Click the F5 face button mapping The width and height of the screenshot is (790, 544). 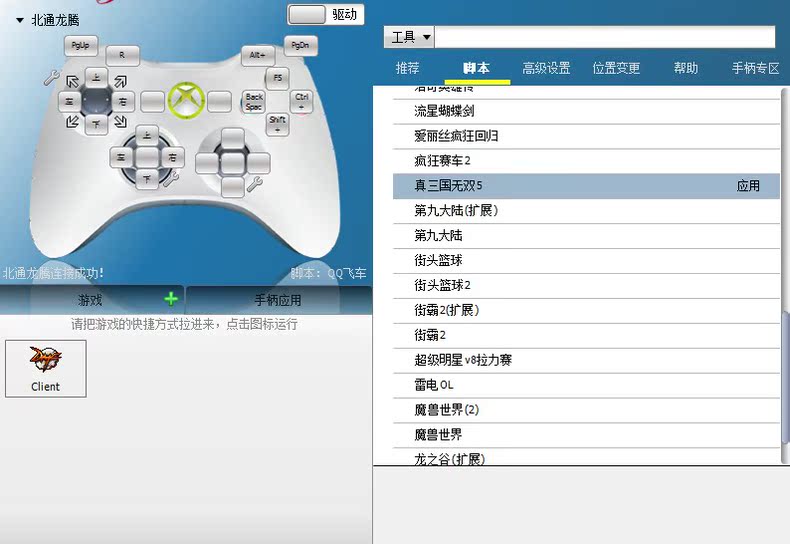(x=277, y=78)
